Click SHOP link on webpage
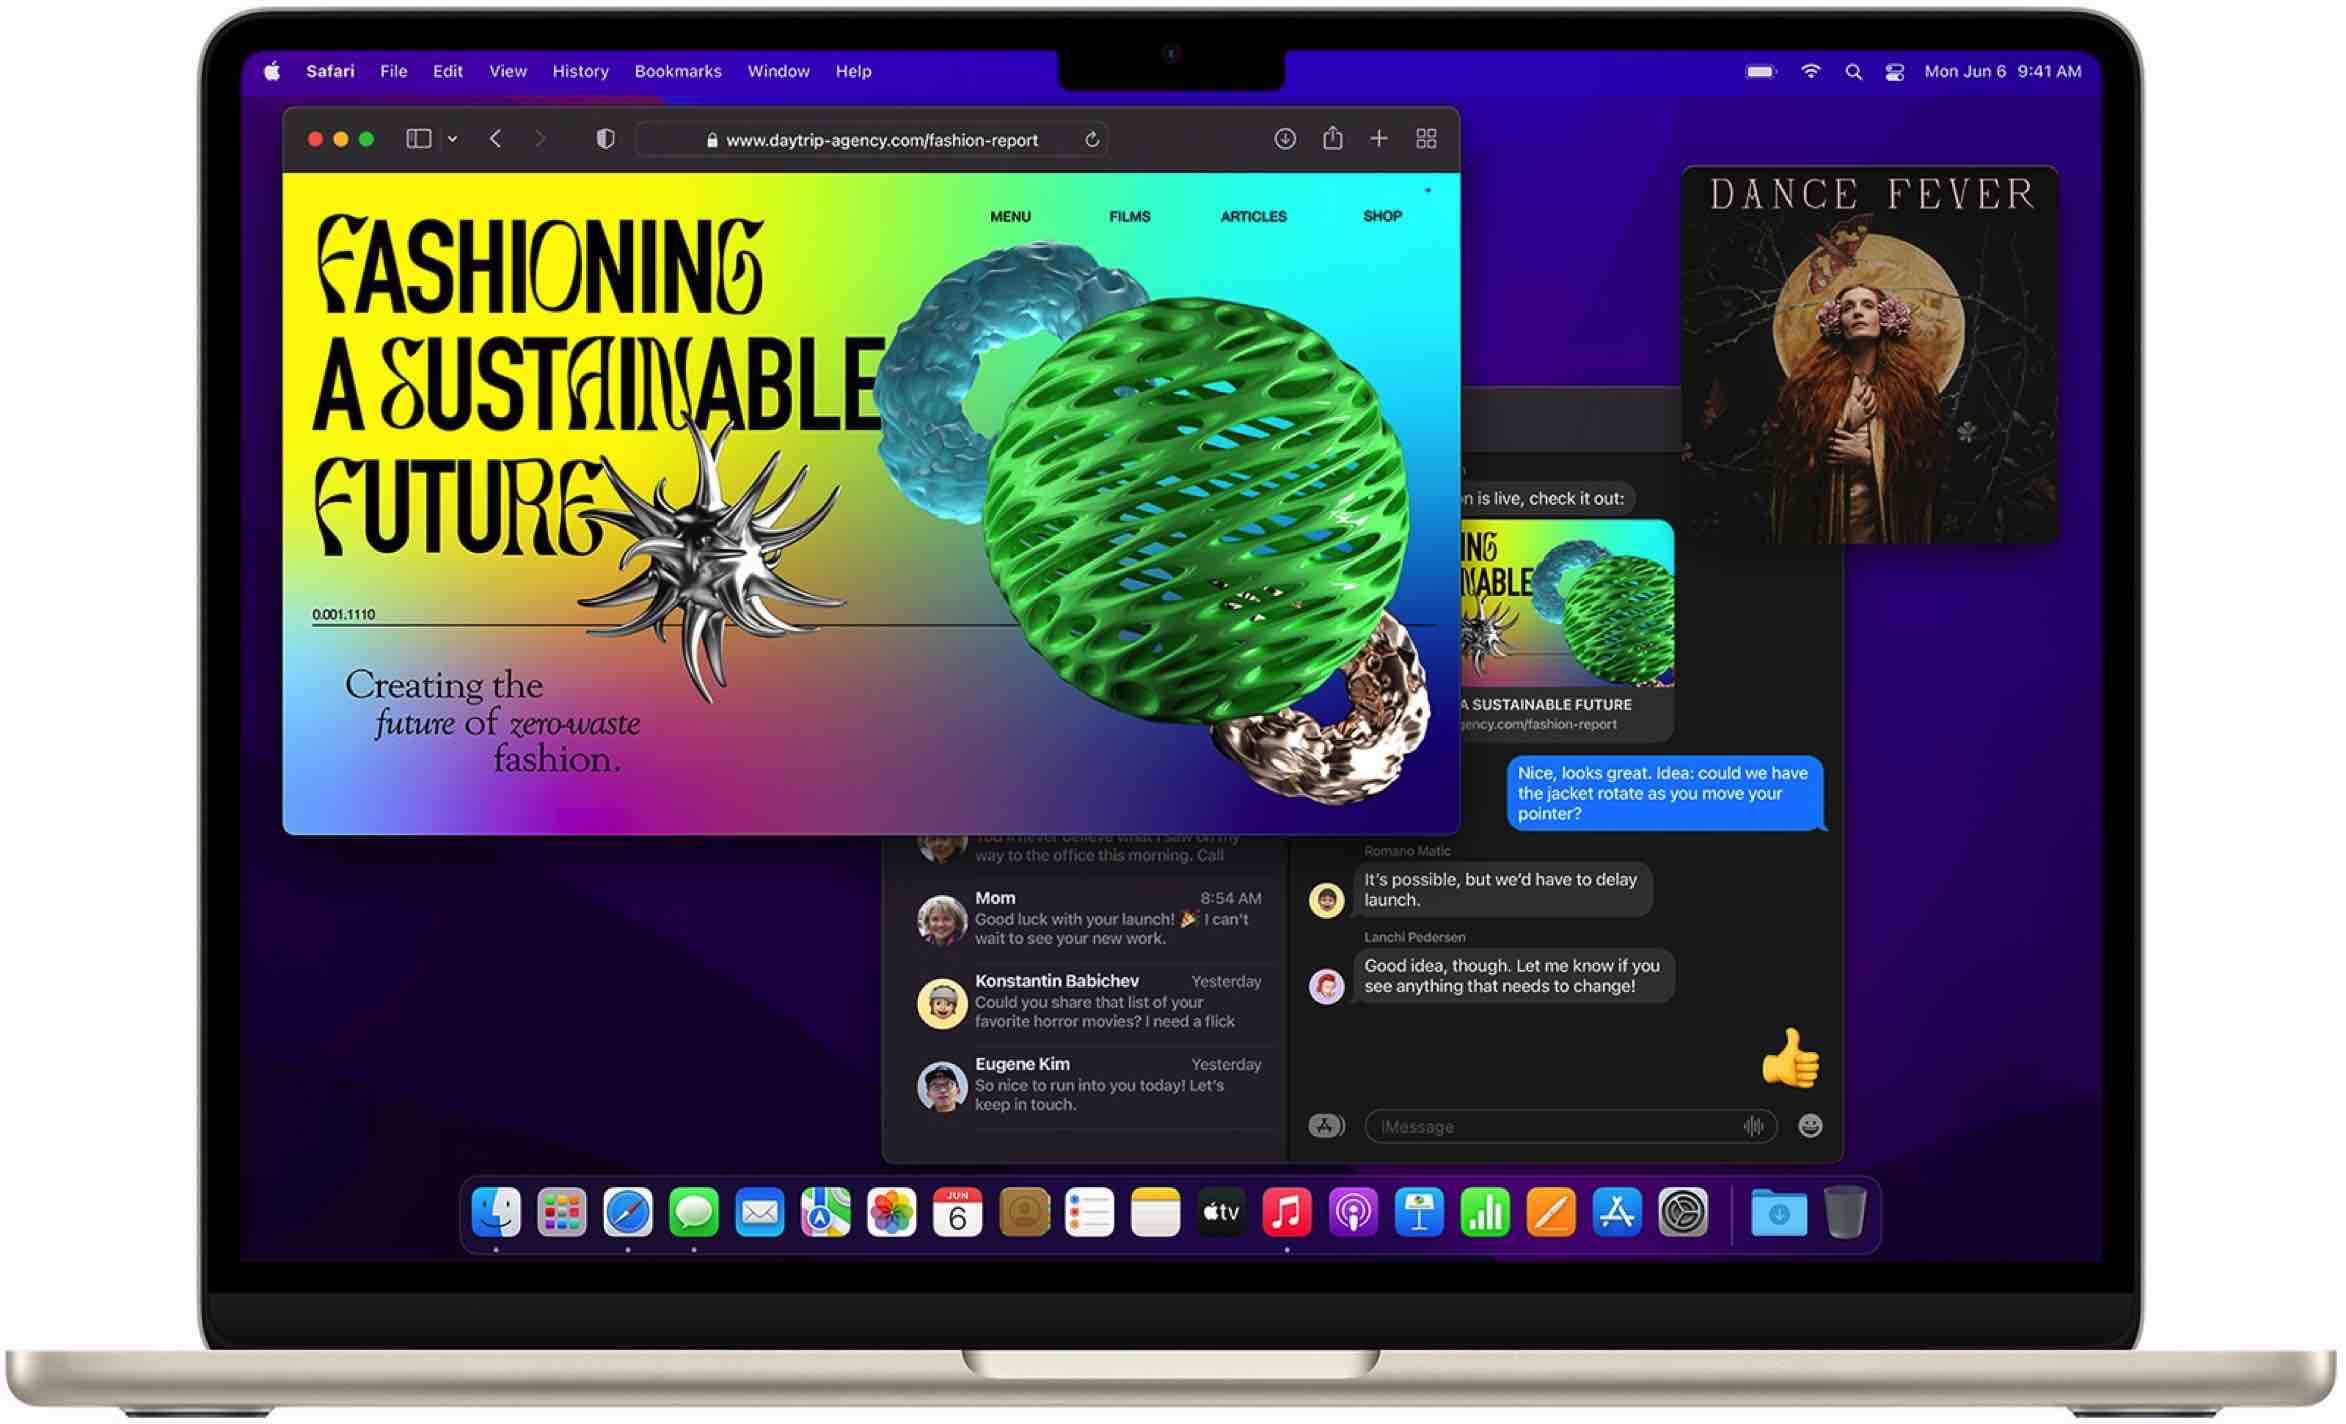Viewport: 2346px width, 1424px height. [x=1384, y=216]
